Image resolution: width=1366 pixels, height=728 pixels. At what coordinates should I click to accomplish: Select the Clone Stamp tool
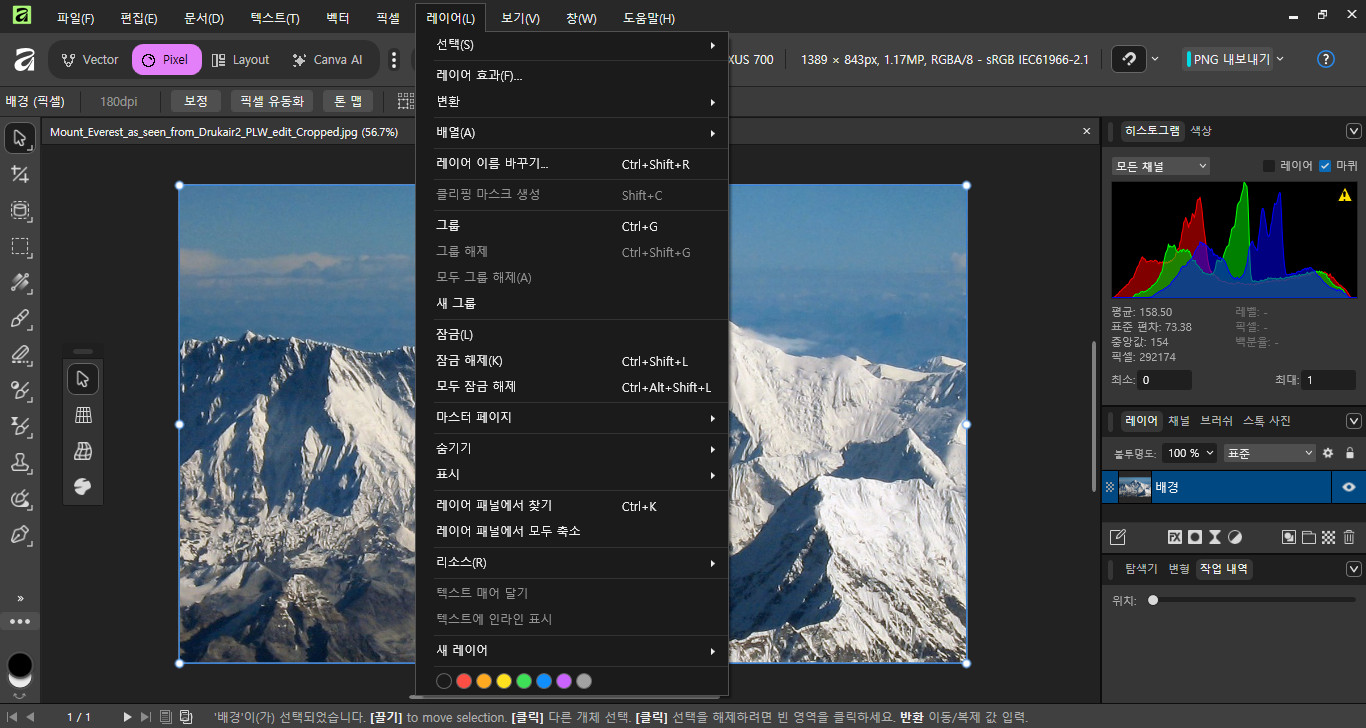[x=20, y=462]
